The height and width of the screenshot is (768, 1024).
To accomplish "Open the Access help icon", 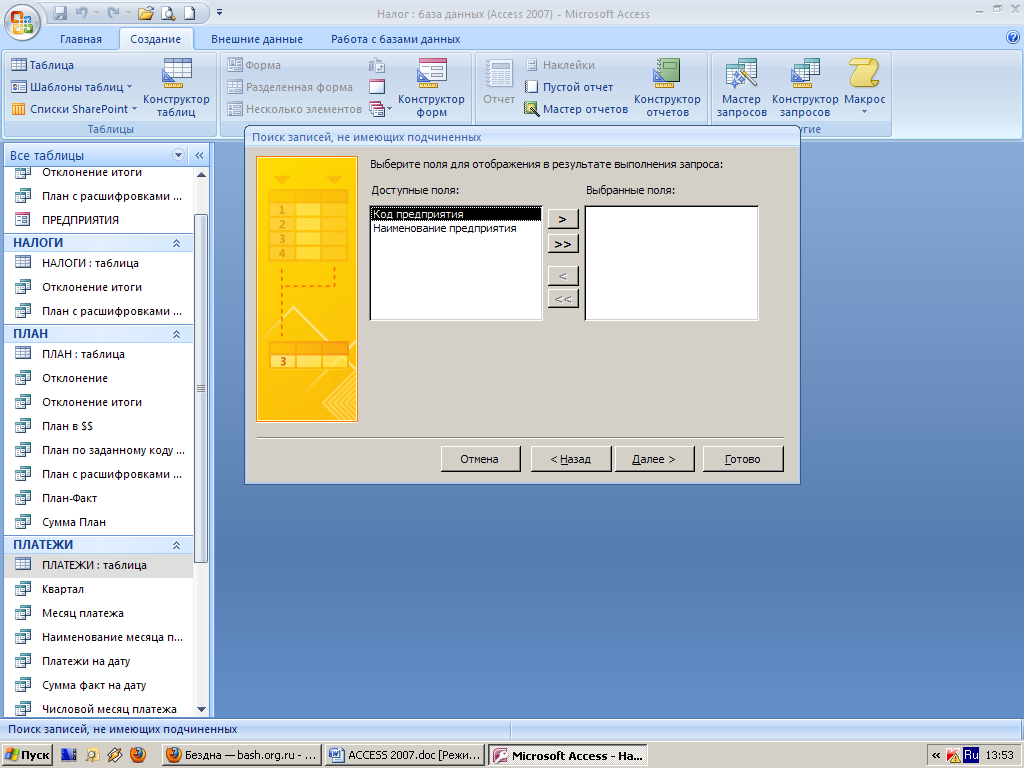I will tap(1013, 38).
